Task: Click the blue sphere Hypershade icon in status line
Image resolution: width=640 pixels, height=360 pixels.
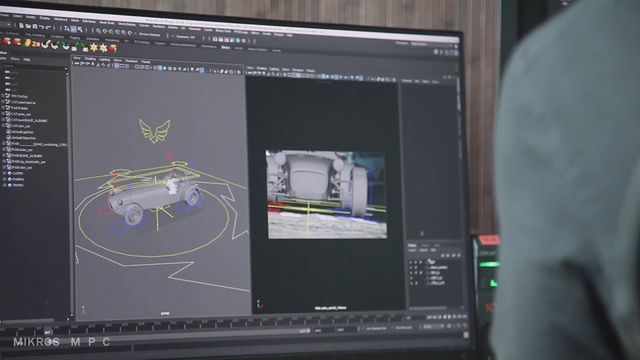Action: [x=238, y=40]
